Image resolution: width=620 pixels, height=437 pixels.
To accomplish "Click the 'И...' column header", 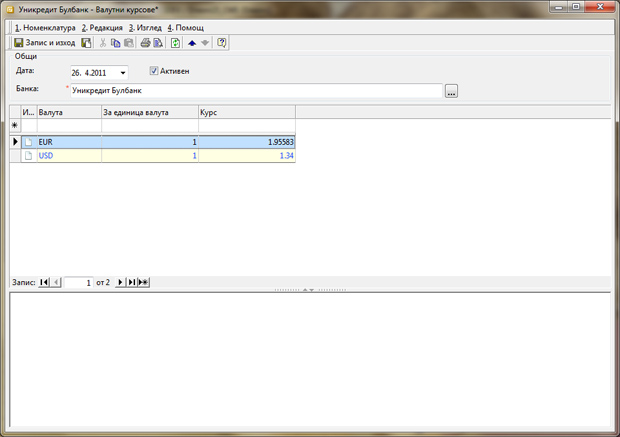I will point(28,112).
